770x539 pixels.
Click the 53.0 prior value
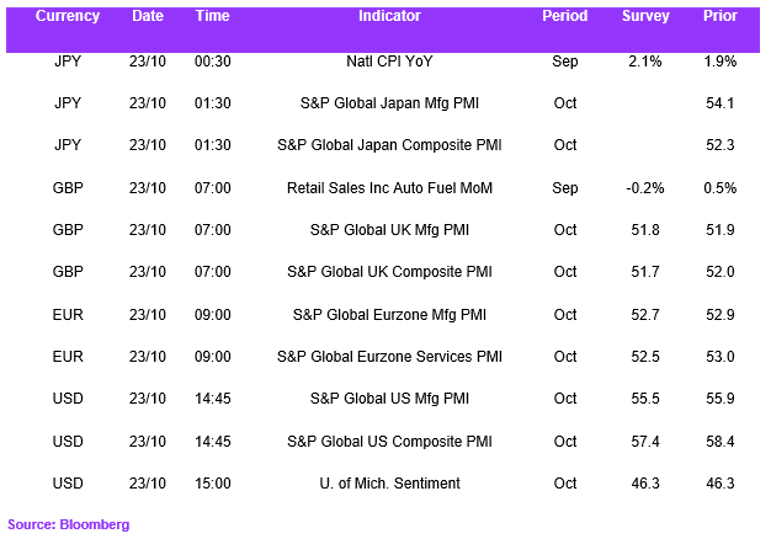coord(720,357)
